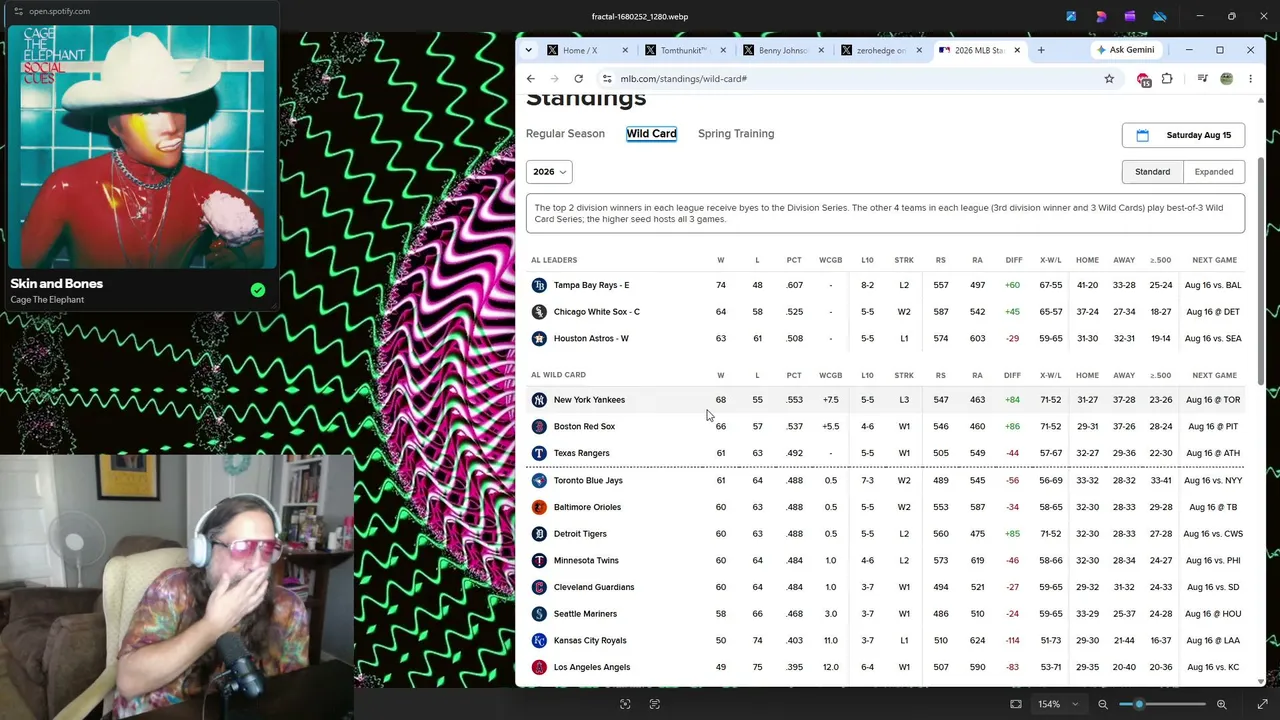
Task: Switch to the Tomthunkit tab
Action: click(679, 50)
